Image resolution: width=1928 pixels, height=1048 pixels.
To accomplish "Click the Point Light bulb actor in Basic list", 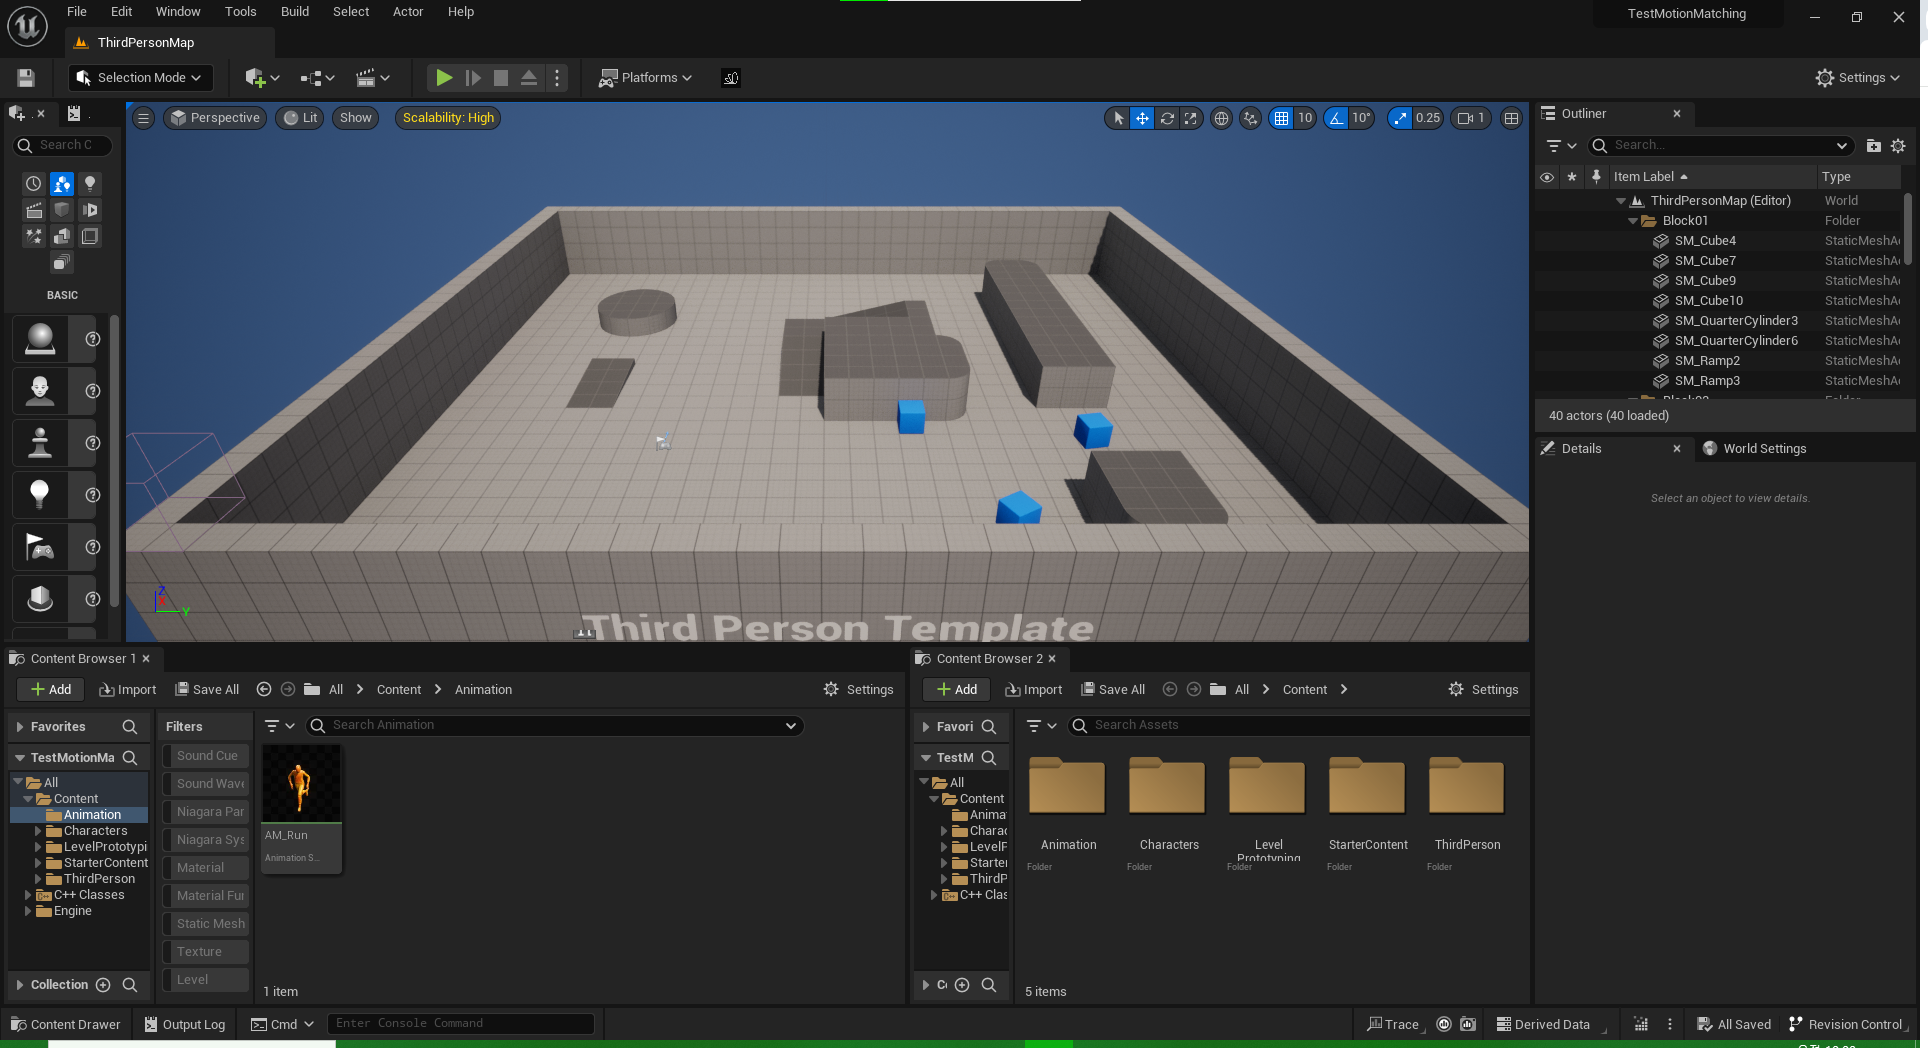I will click(x=40, y=495).
